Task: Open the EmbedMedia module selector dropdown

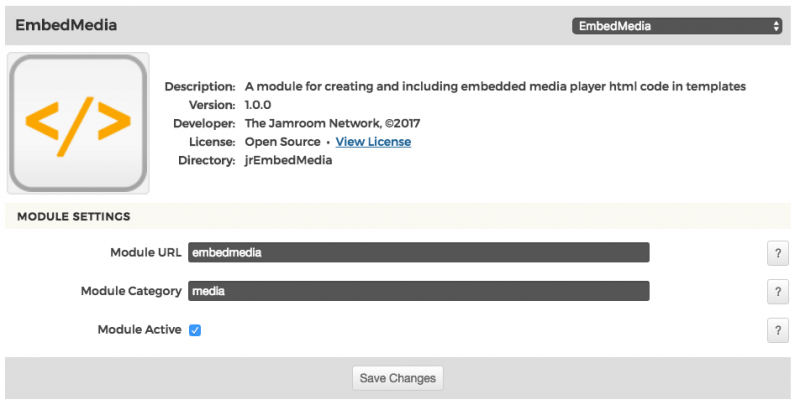Action: click(x=677, y=26)
